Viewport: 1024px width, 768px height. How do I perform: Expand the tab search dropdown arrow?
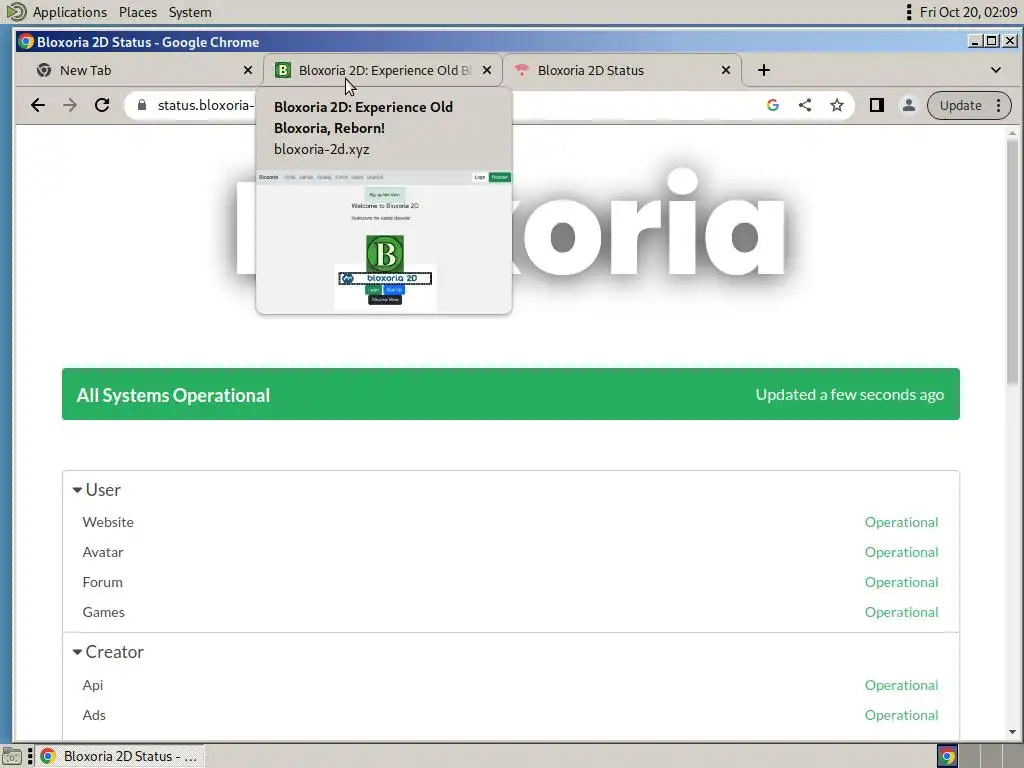[x=995, y=70]
